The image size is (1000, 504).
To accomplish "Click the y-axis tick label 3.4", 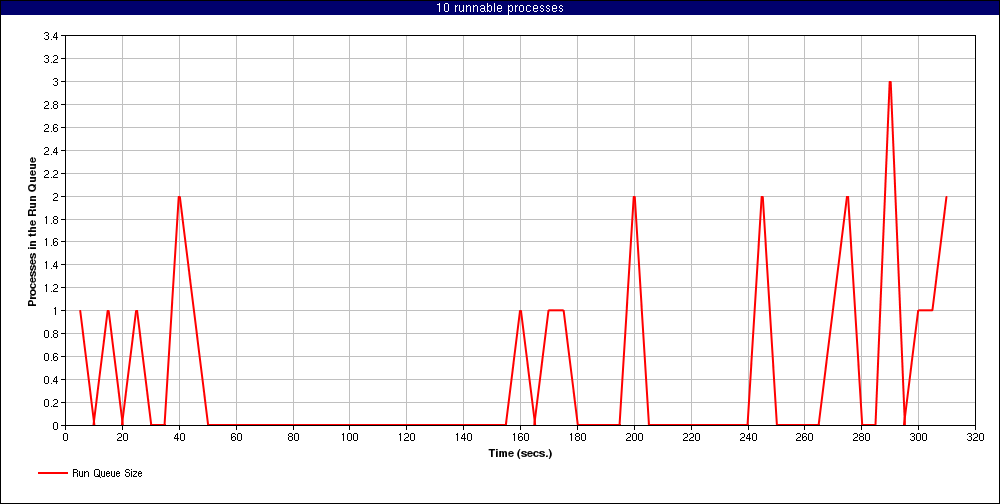I will click(x=52, y=36).
